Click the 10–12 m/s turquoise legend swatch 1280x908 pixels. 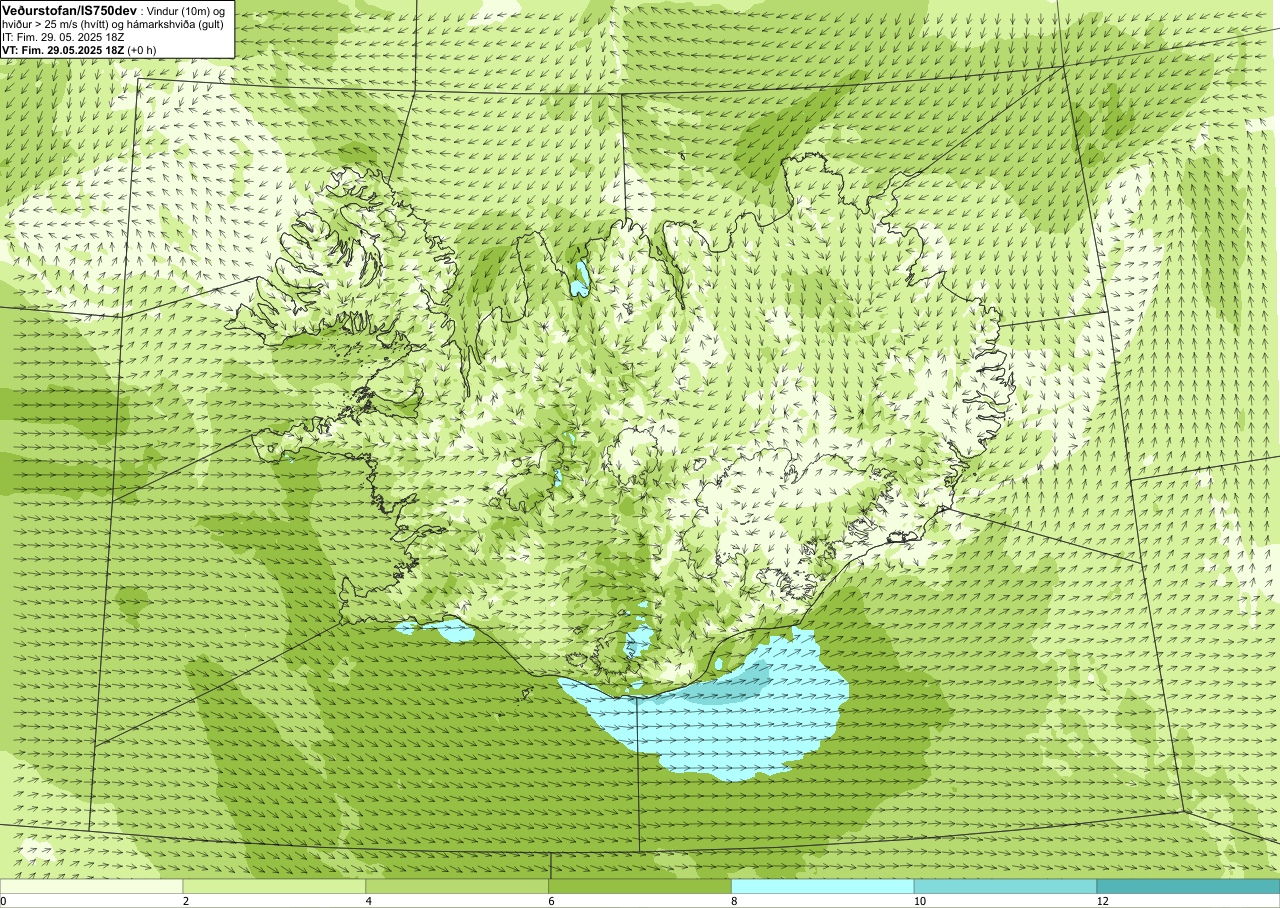(x=1005, y=886)
